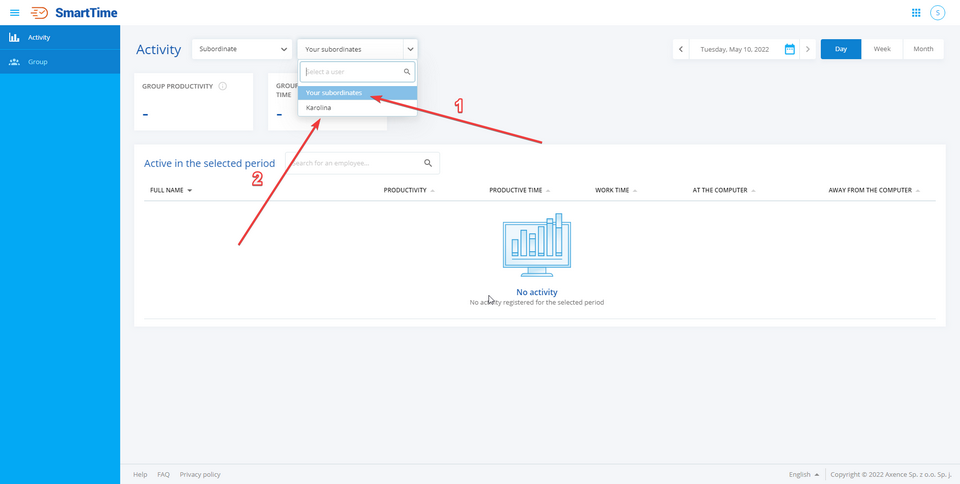Open the user profile avatar
The image size is (960, 484).
tap(937, 13)
